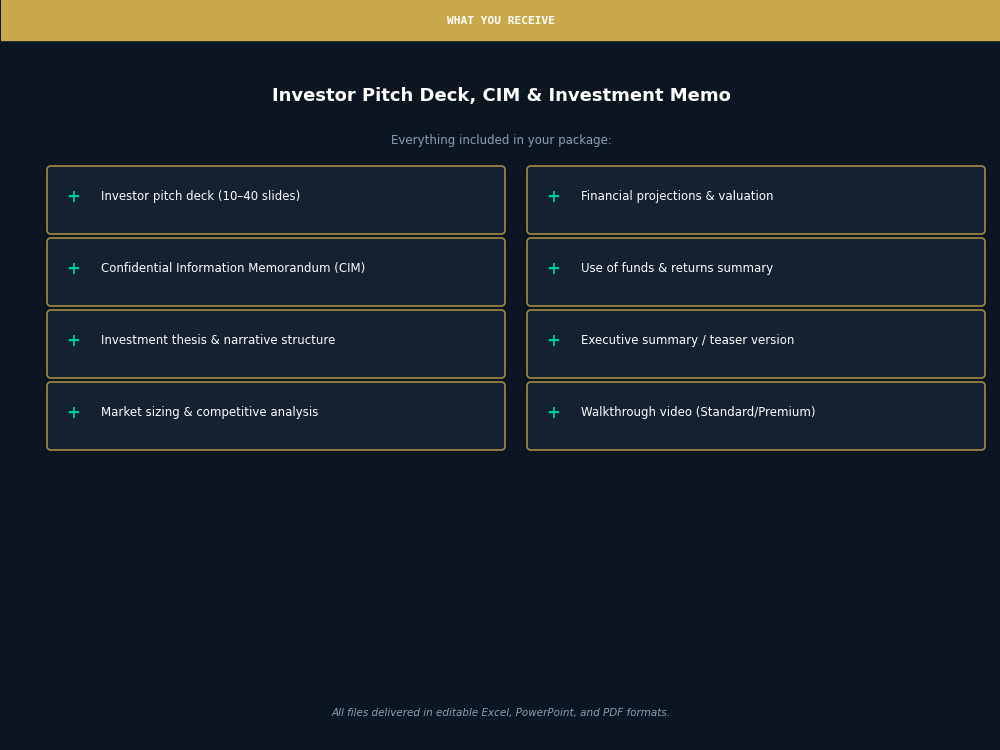Click the Investment thesis & narrative structure text
The width and height of the screenshot is (1000, 750).
point(218,340)
